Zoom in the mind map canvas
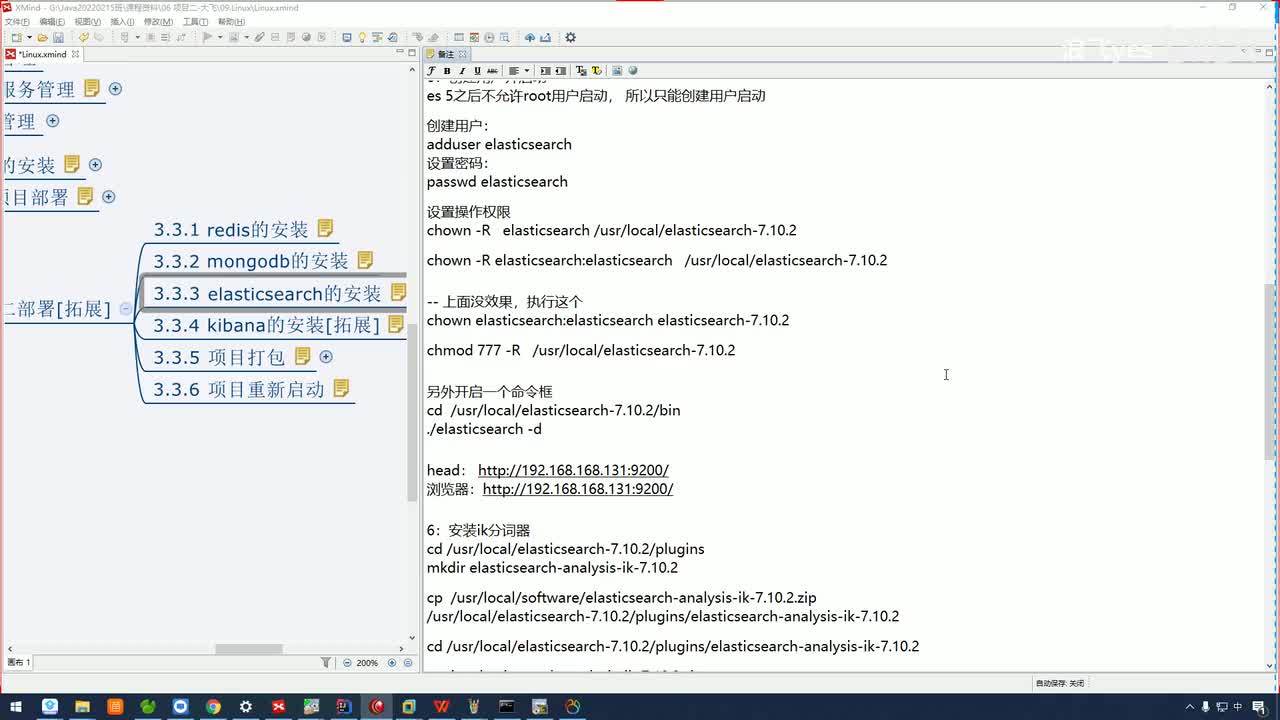 click(392, 663)
